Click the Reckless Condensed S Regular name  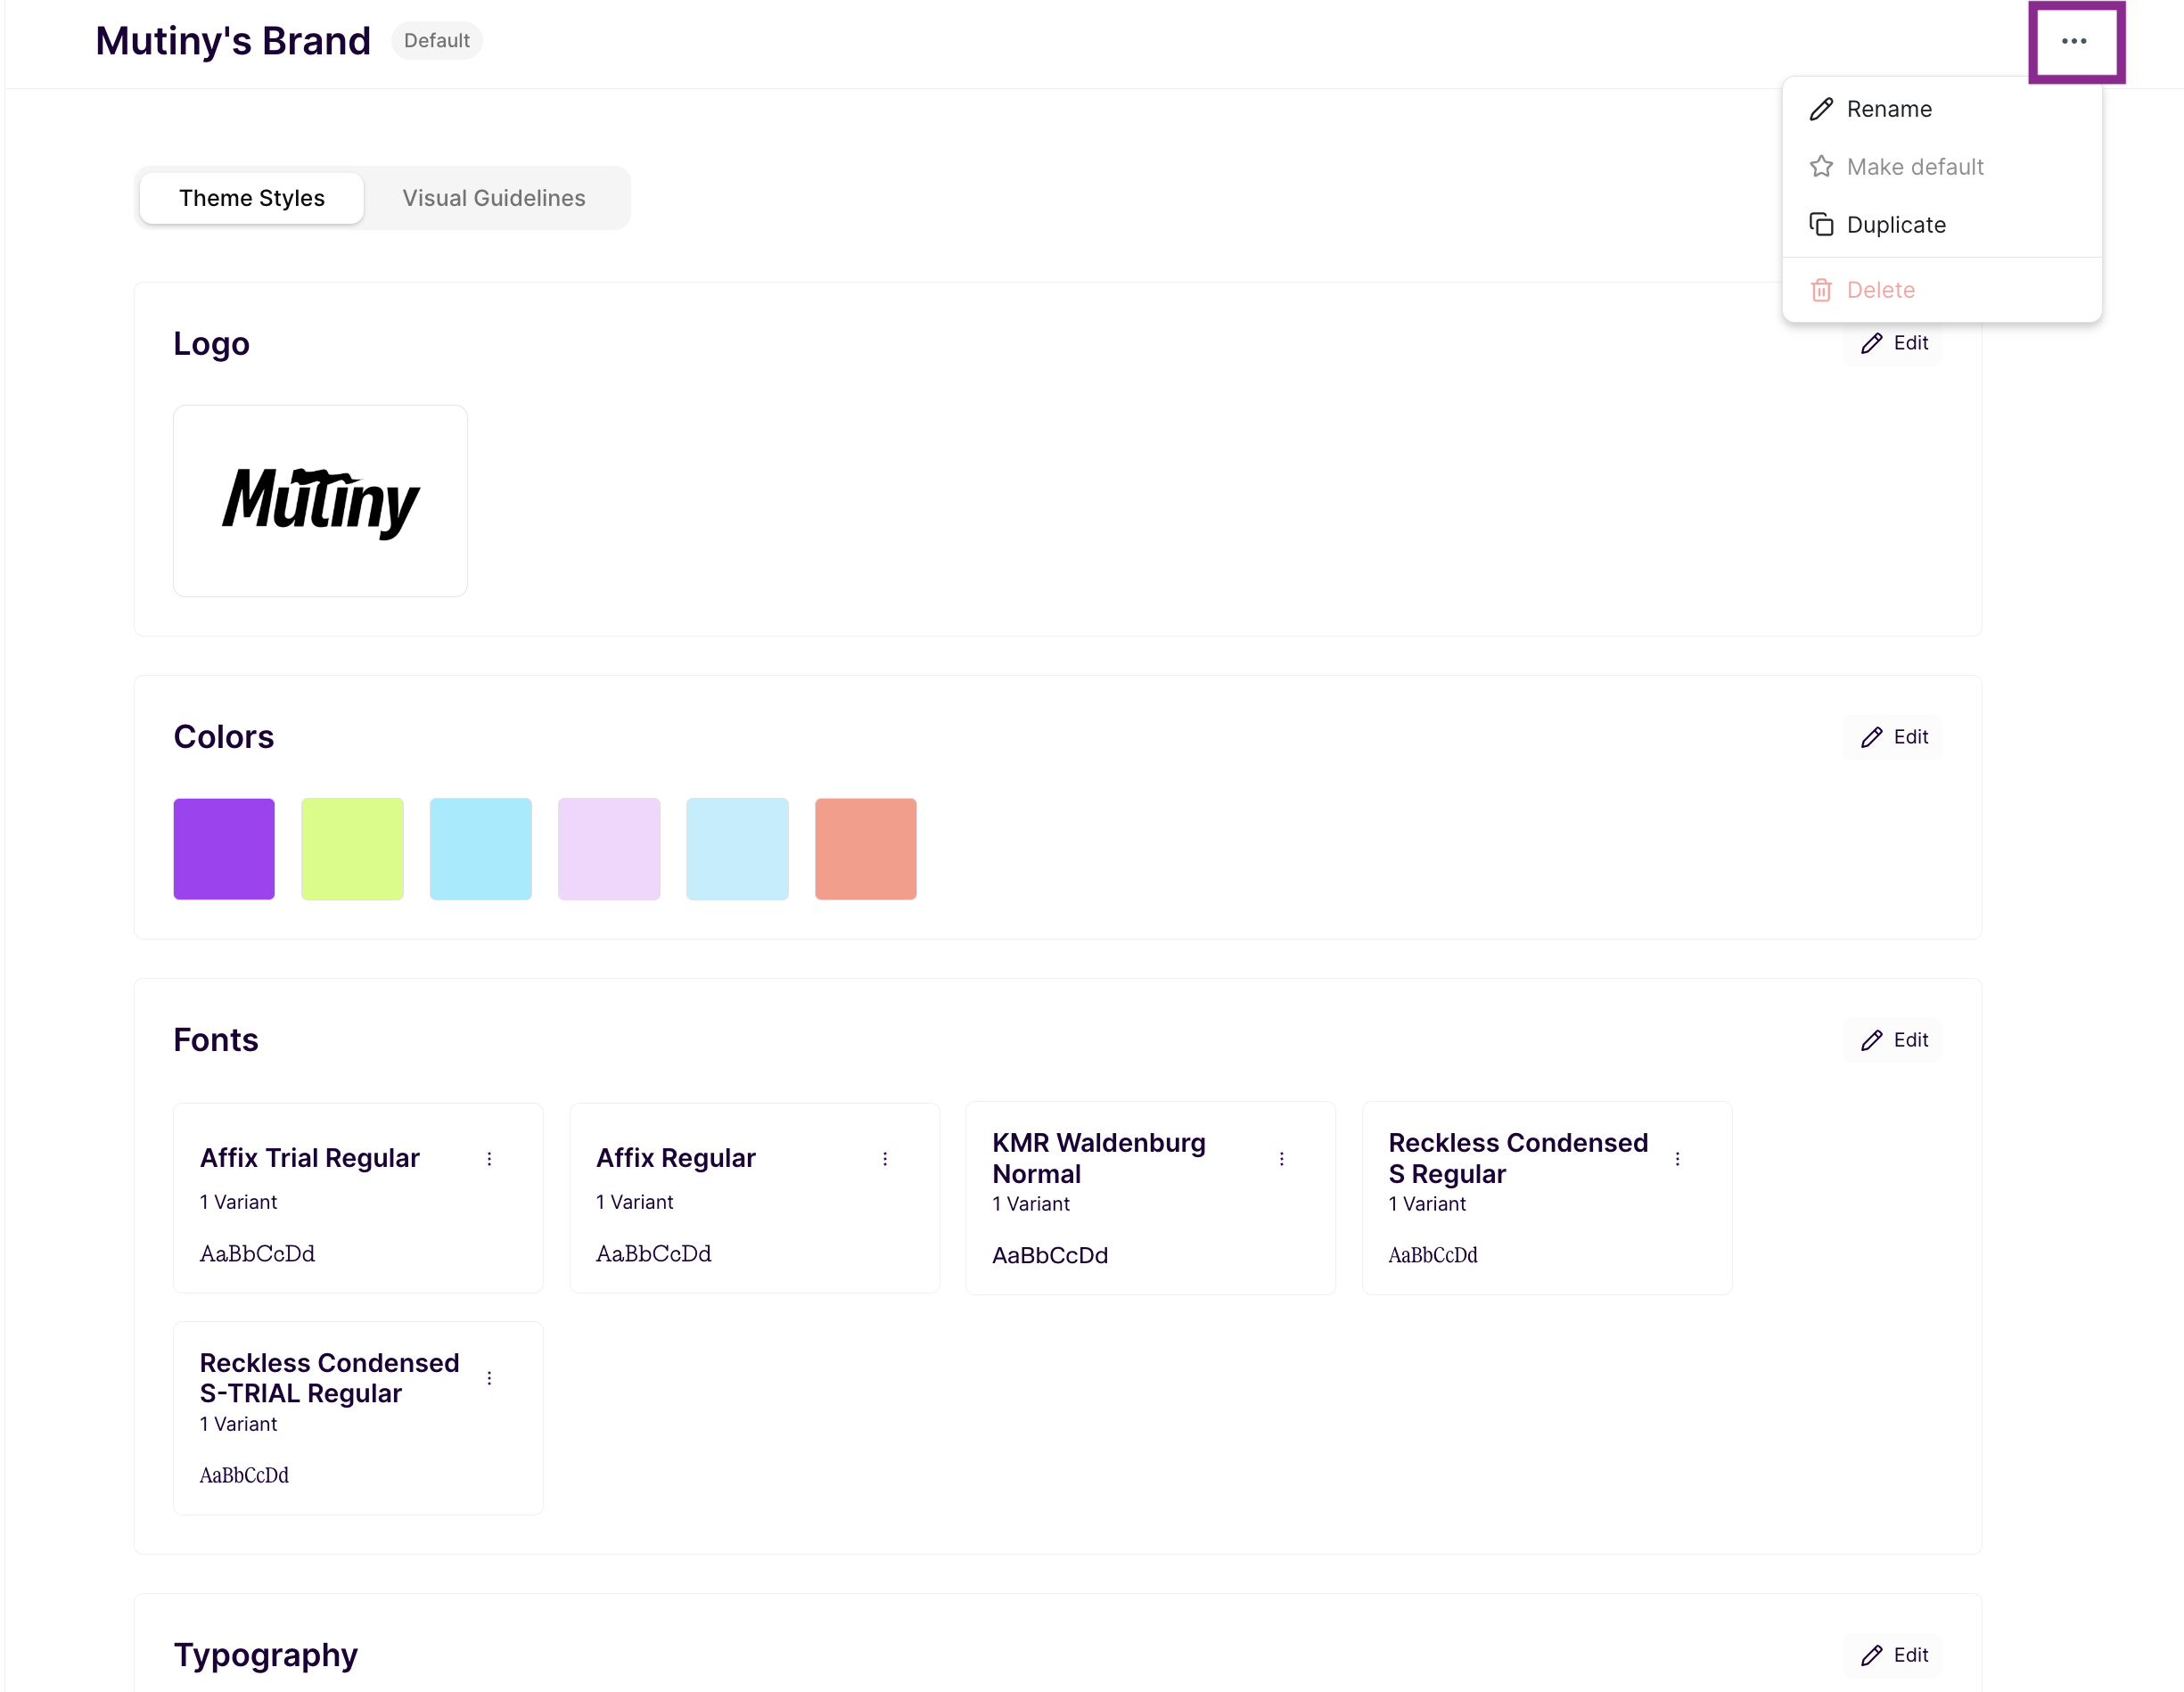click(x=1518, y=1158)
